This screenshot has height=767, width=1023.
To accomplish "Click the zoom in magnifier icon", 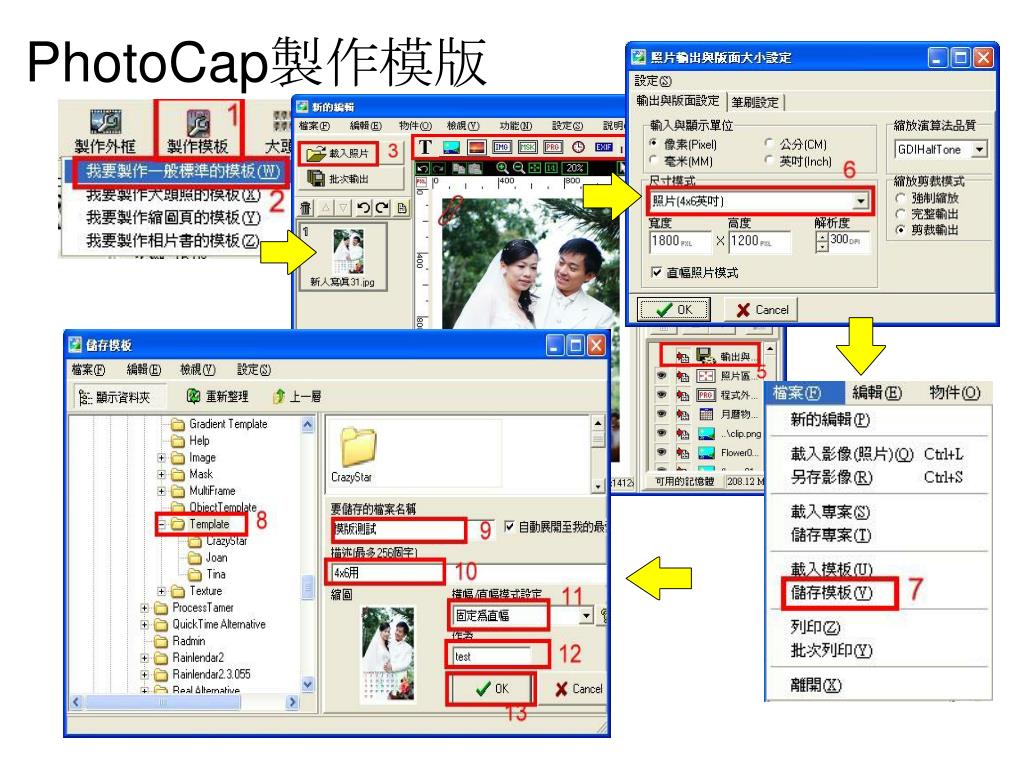I will pos(502,168).
